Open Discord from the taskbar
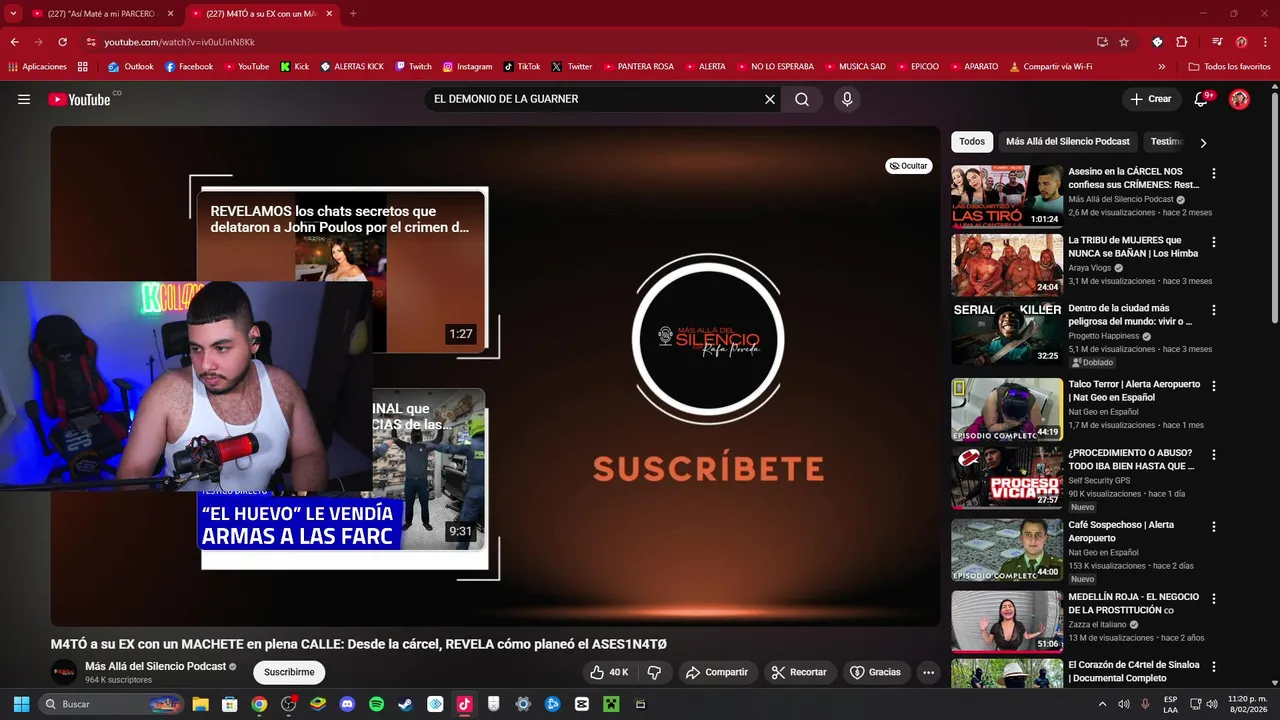Screen dimensions: 1280x720 click(347, 704)
